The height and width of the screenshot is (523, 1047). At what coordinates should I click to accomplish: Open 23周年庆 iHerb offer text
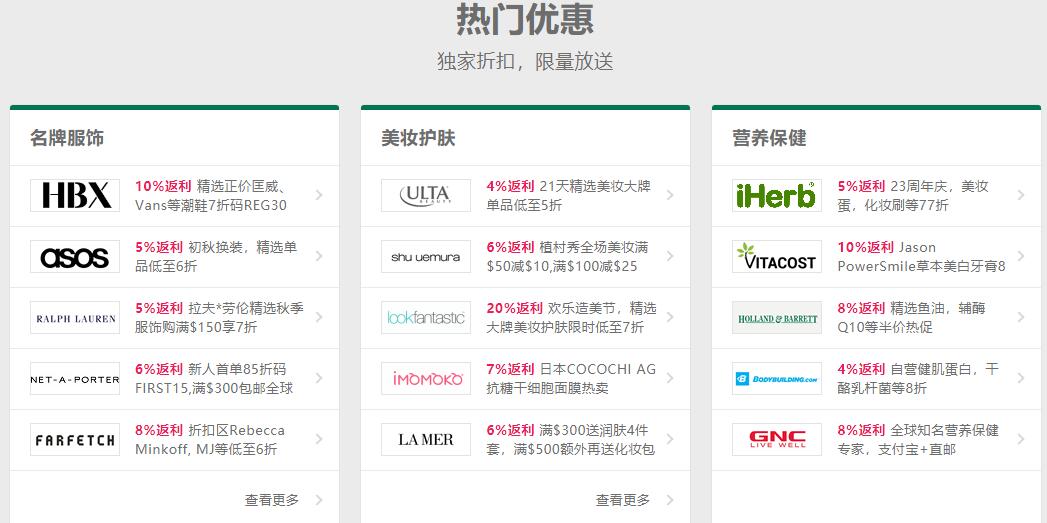pos(913,196)
